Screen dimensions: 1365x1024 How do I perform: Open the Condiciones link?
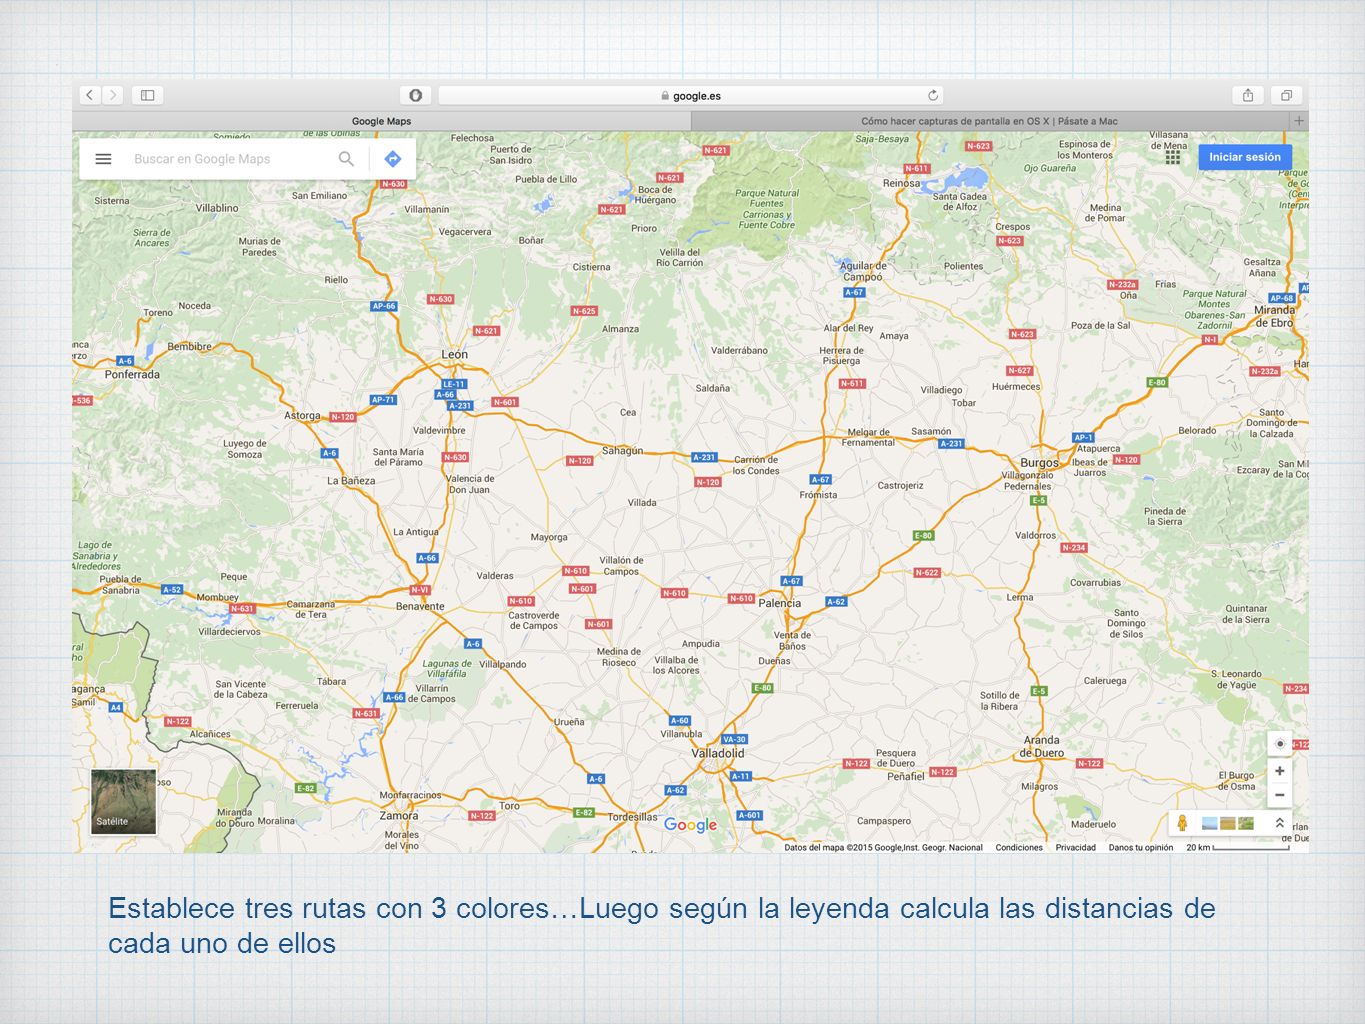(1019, 848)
